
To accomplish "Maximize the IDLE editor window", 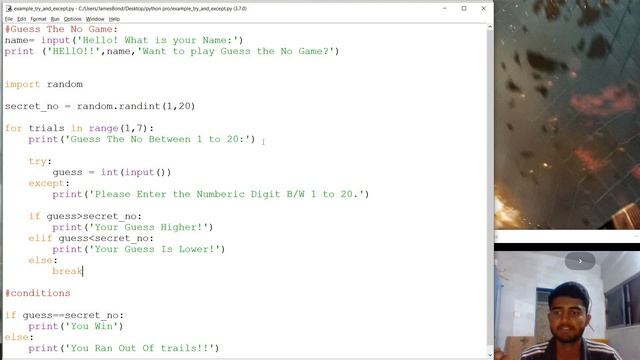I will pyautogui.click(x=464, y=8).
